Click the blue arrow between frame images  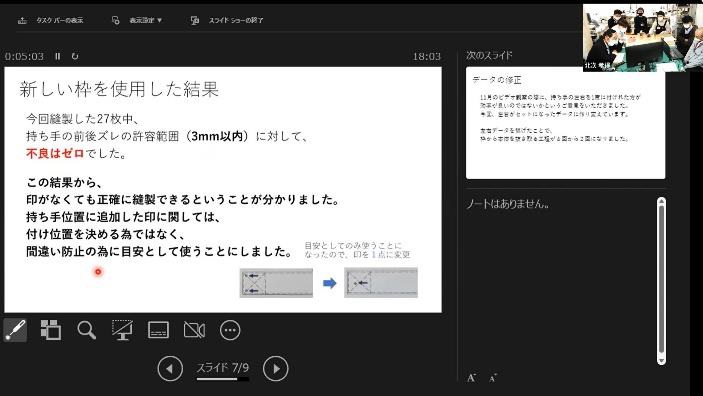click(x=330, y=283)
